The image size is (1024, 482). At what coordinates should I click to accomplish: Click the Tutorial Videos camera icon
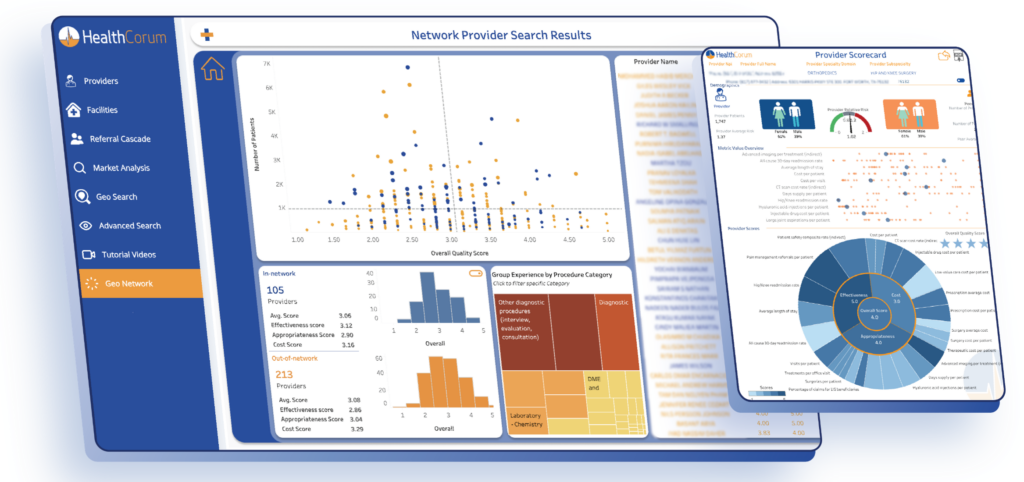click(x=86, y=254)
